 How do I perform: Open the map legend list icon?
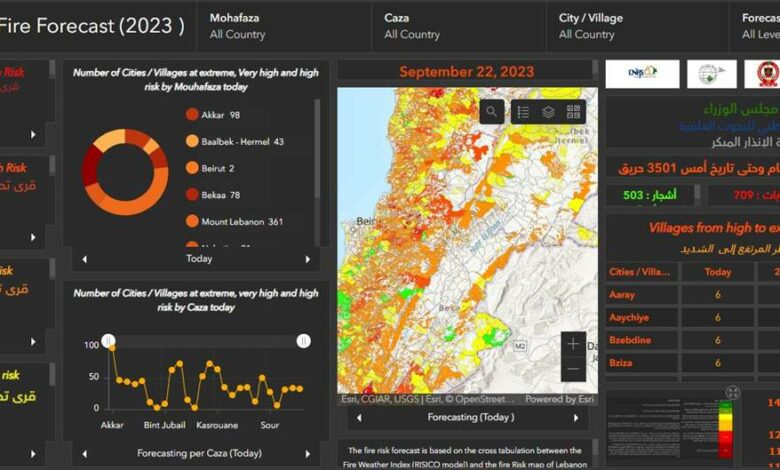523,112
